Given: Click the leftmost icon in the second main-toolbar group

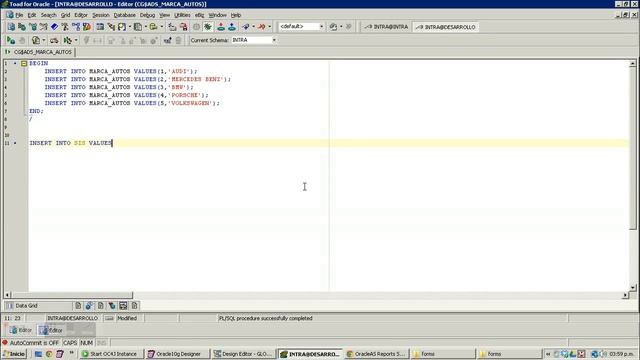Looking at the screenshot, I should (172, 27).
